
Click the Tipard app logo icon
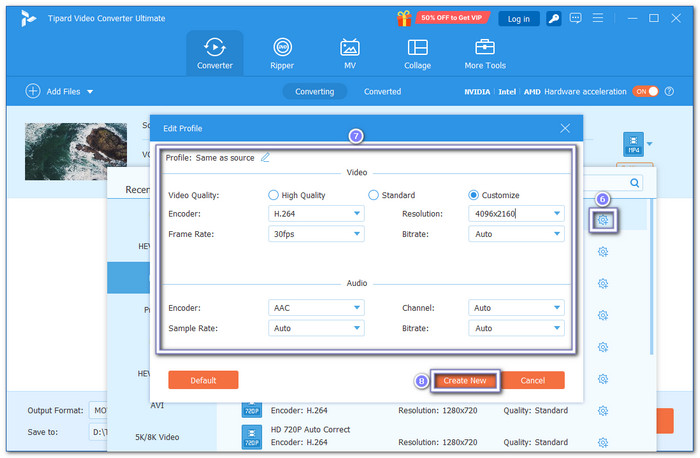tap(28, 18)
